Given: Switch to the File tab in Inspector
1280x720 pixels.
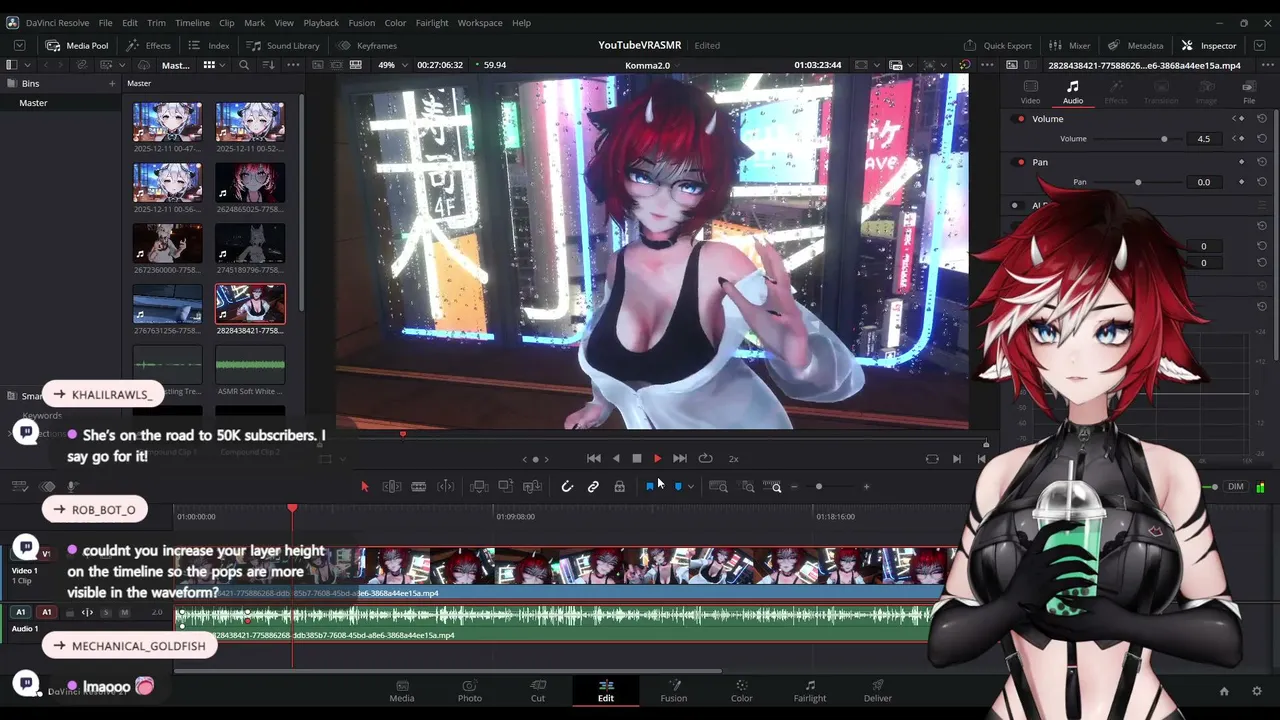Looking at the screenshot, I should 1249,93.
